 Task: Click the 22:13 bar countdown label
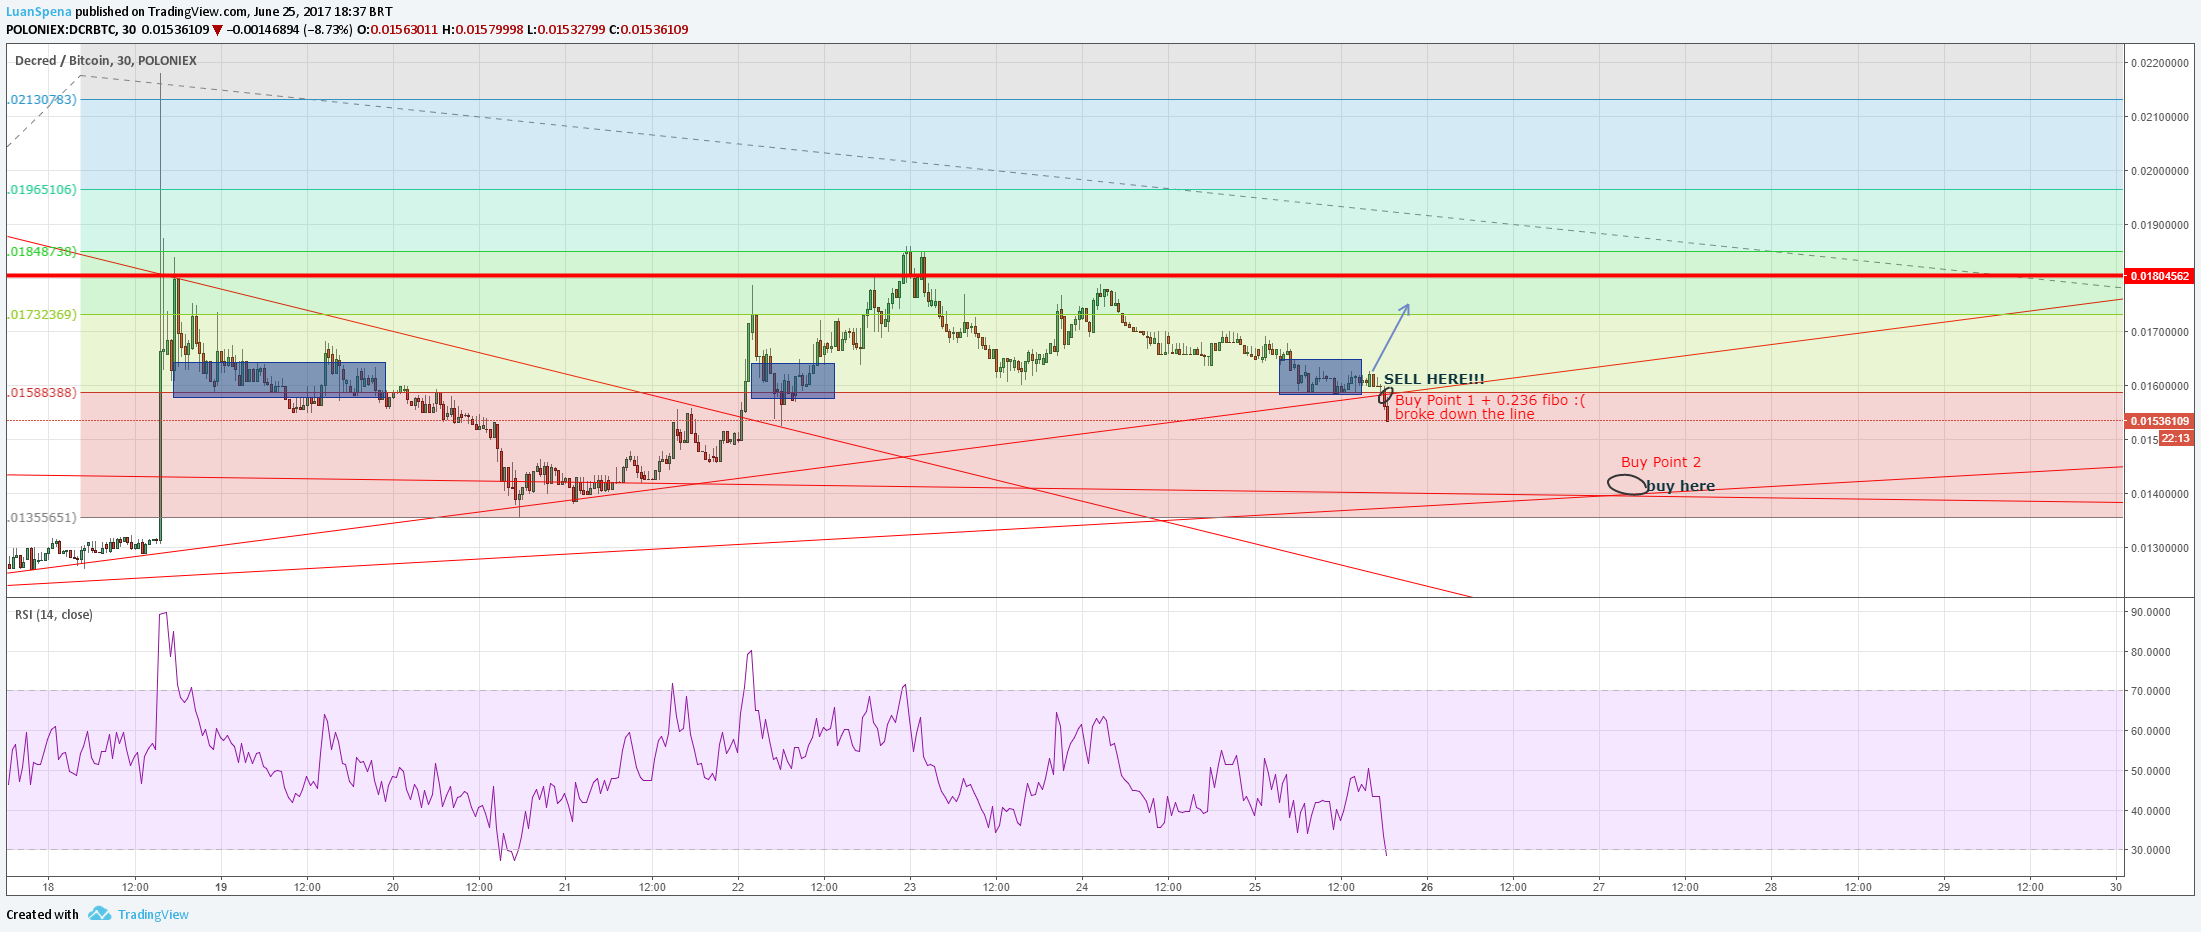click(2176, 438)
